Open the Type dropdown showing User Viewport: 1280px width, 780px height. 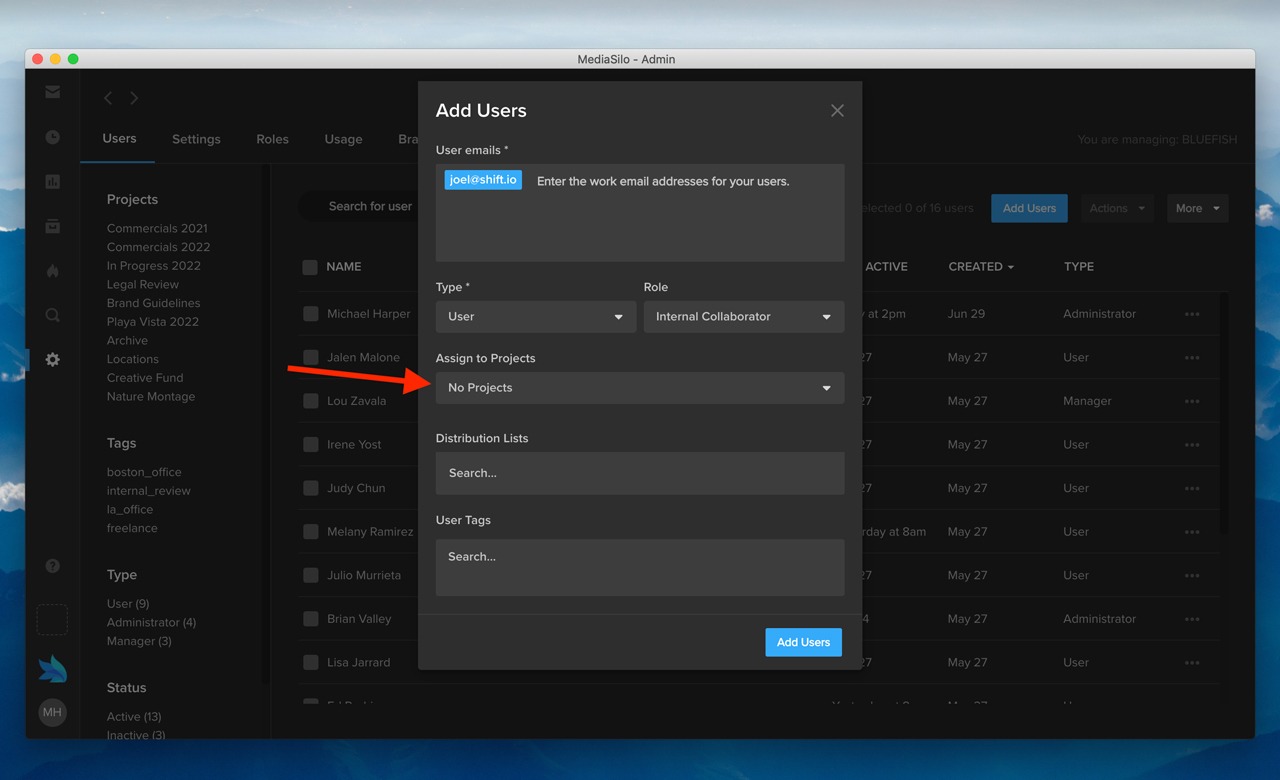(x=535, y=317)
